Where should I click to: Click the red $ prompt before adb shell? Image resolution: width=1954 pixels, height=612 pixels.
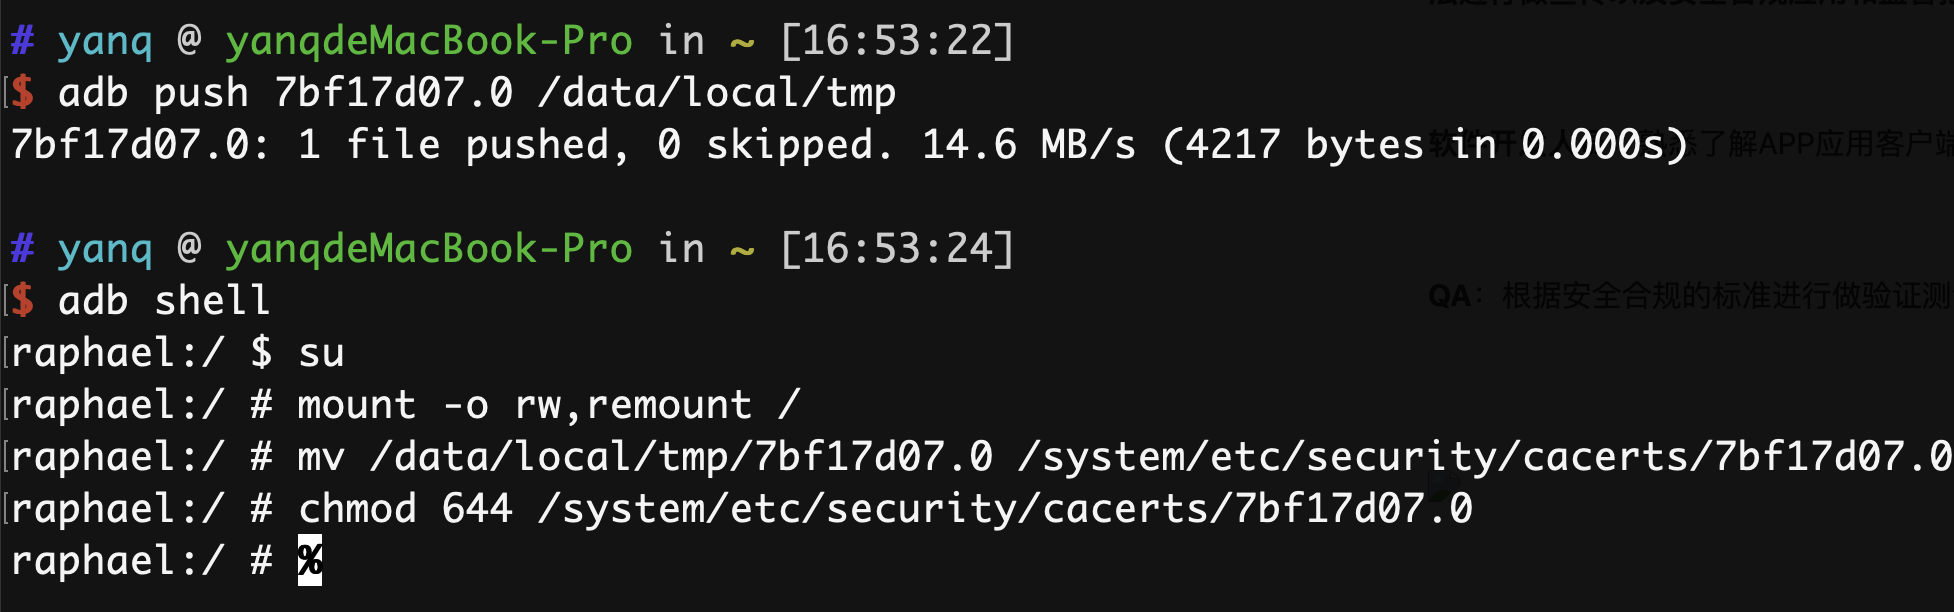coord(23,301)
